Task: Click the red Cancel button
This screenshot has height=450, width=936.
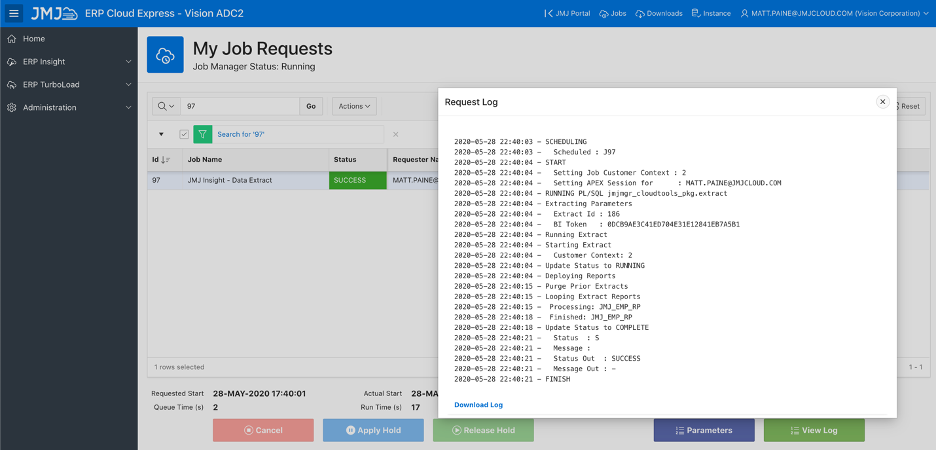Action: tap(263, 430)
